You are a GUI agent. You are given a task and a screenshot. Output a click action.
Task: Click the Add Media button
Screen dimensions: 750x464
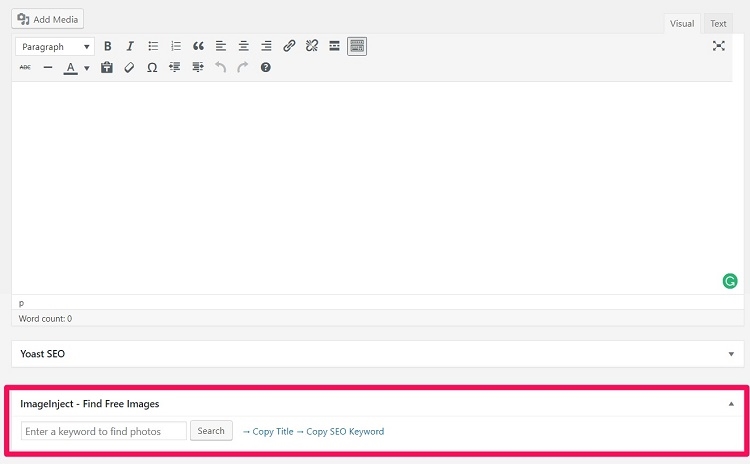coord(48,19)
